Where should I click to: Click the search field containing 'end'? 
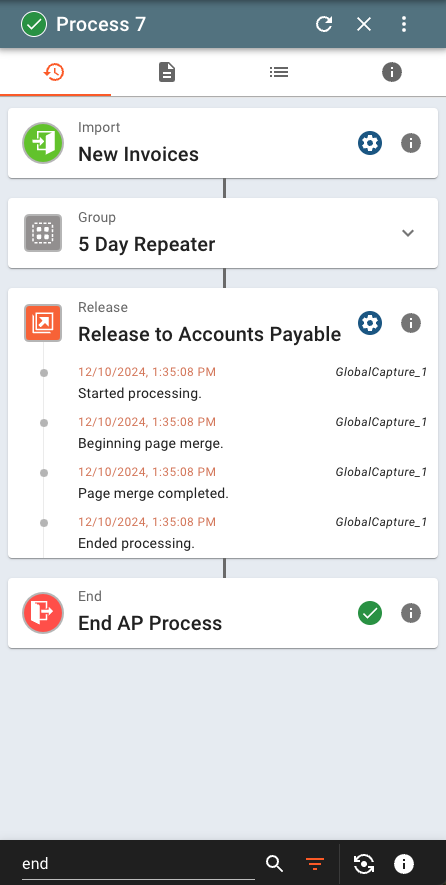[138, 864]
